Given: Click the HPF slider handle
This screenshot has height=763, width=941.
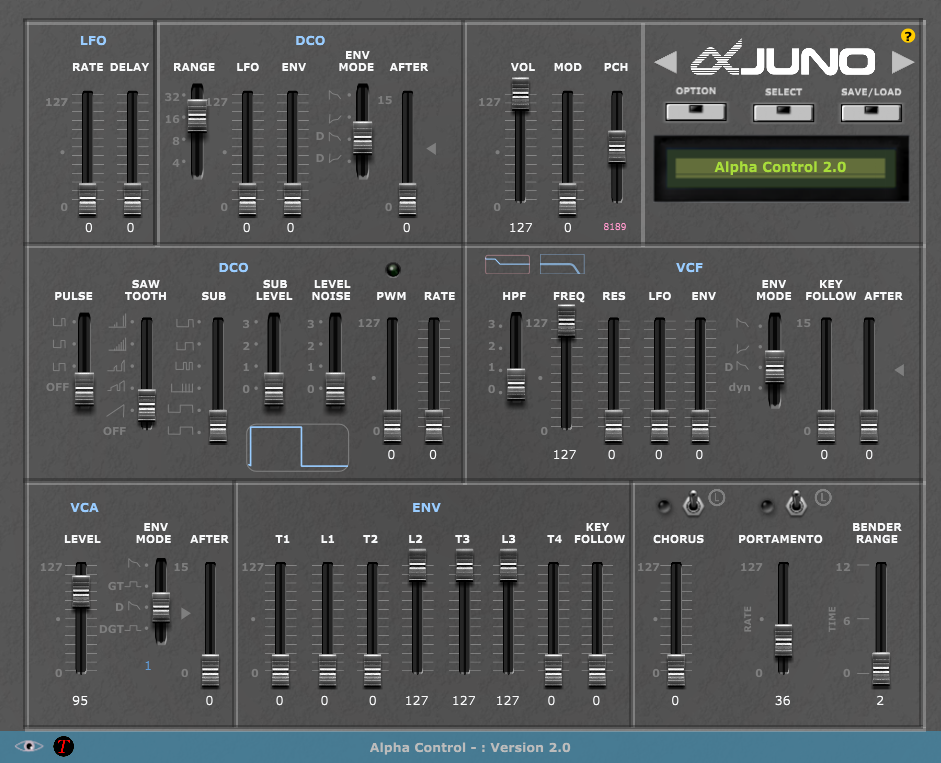Looking at the screenshot, I should [516, 384].
